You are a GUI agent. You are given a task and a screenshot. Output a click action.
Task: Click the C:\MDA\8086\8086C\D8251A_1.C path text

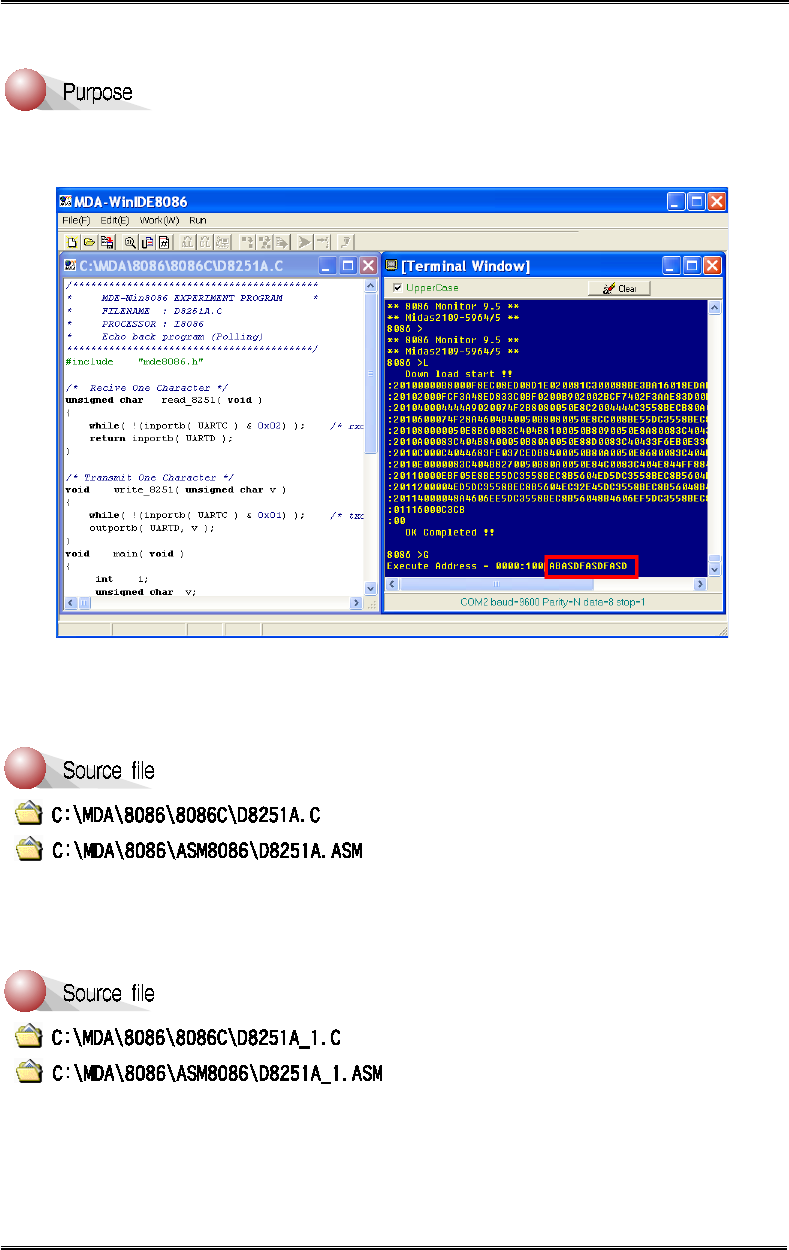pyautogui.click(x=196, y=1037)
